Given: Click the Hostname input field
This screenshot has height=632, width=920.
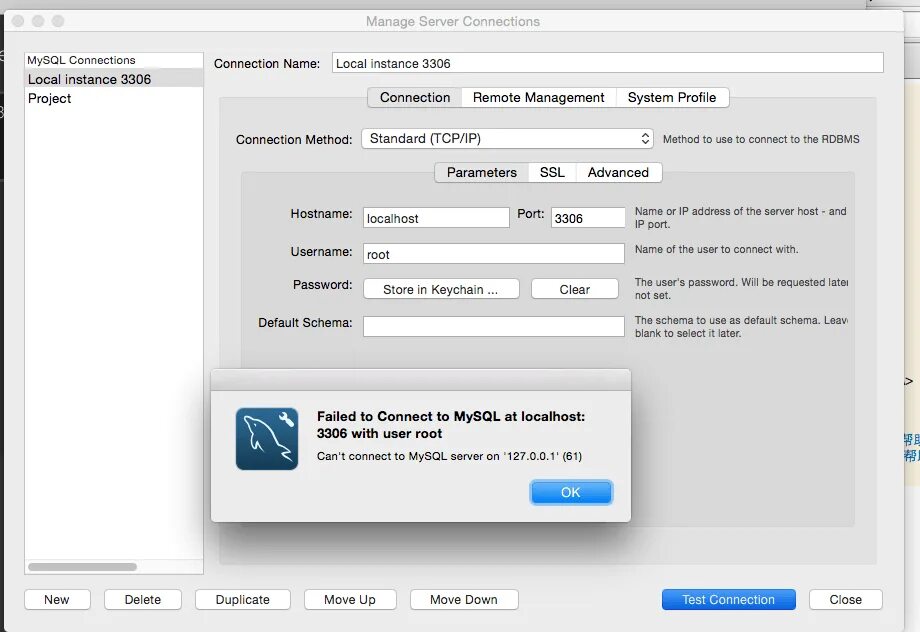Looking at the screenshot, I should pyautogui.click(x=436, y=218).
